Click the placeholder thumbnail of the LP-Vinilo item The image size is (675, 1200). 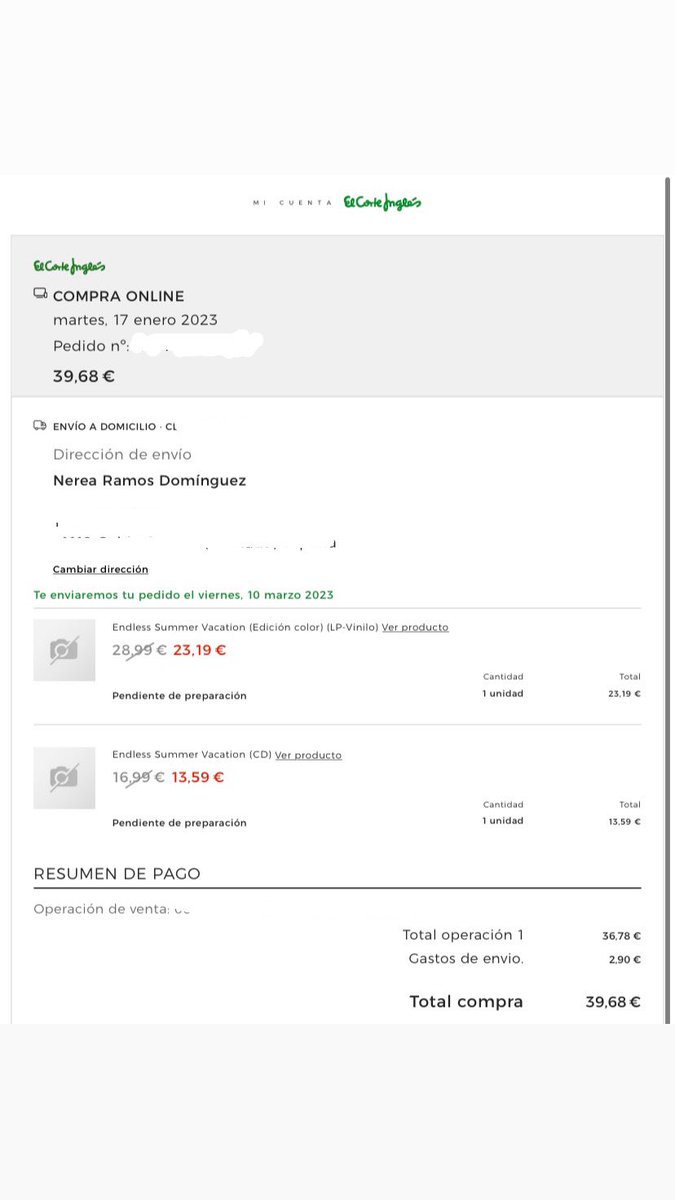(x=64, y=650)
